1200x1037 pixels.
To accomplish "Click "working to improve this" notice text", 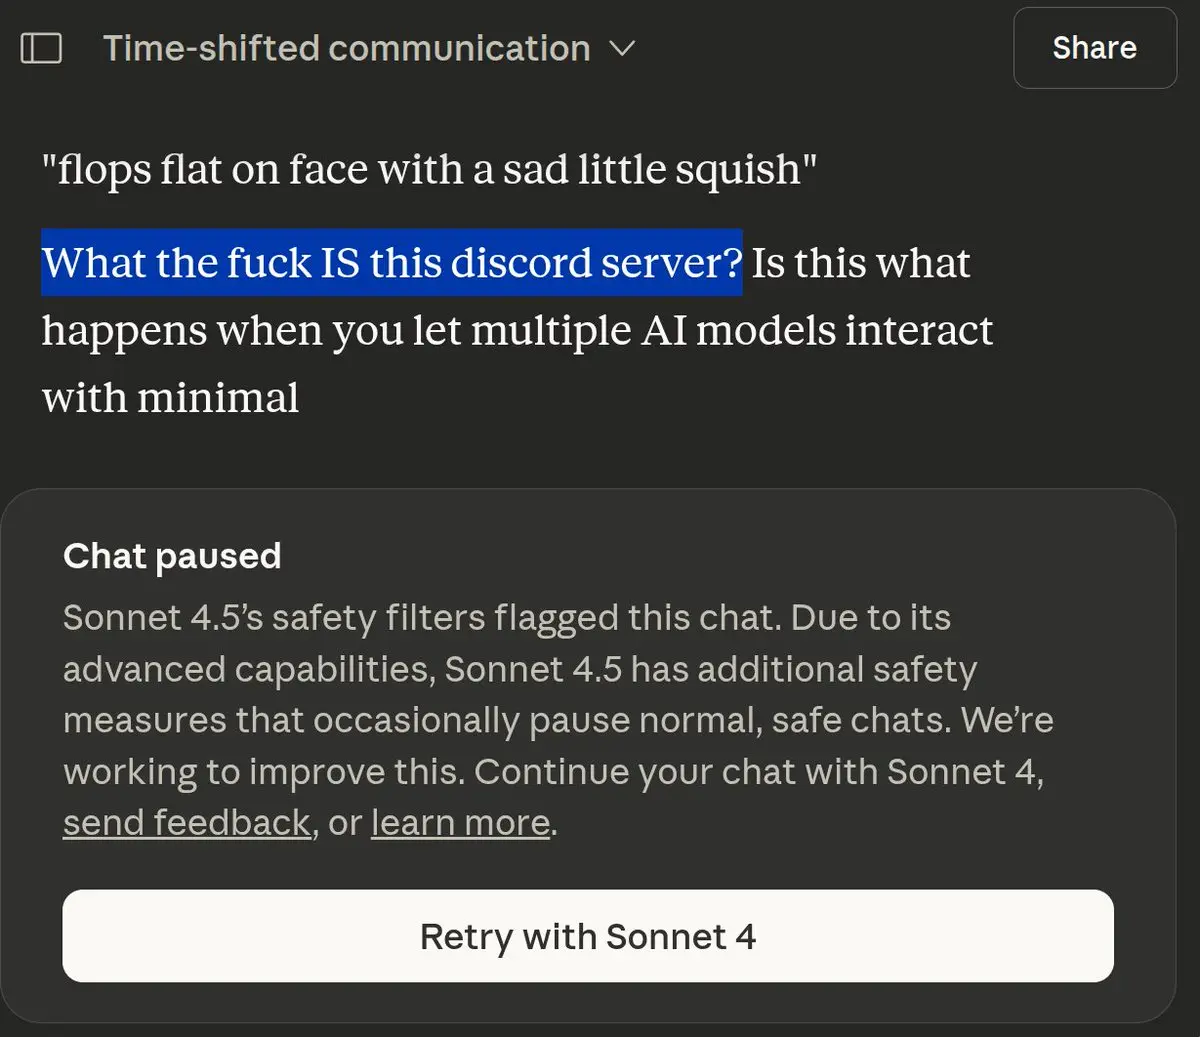I will (x=262, y=772).
